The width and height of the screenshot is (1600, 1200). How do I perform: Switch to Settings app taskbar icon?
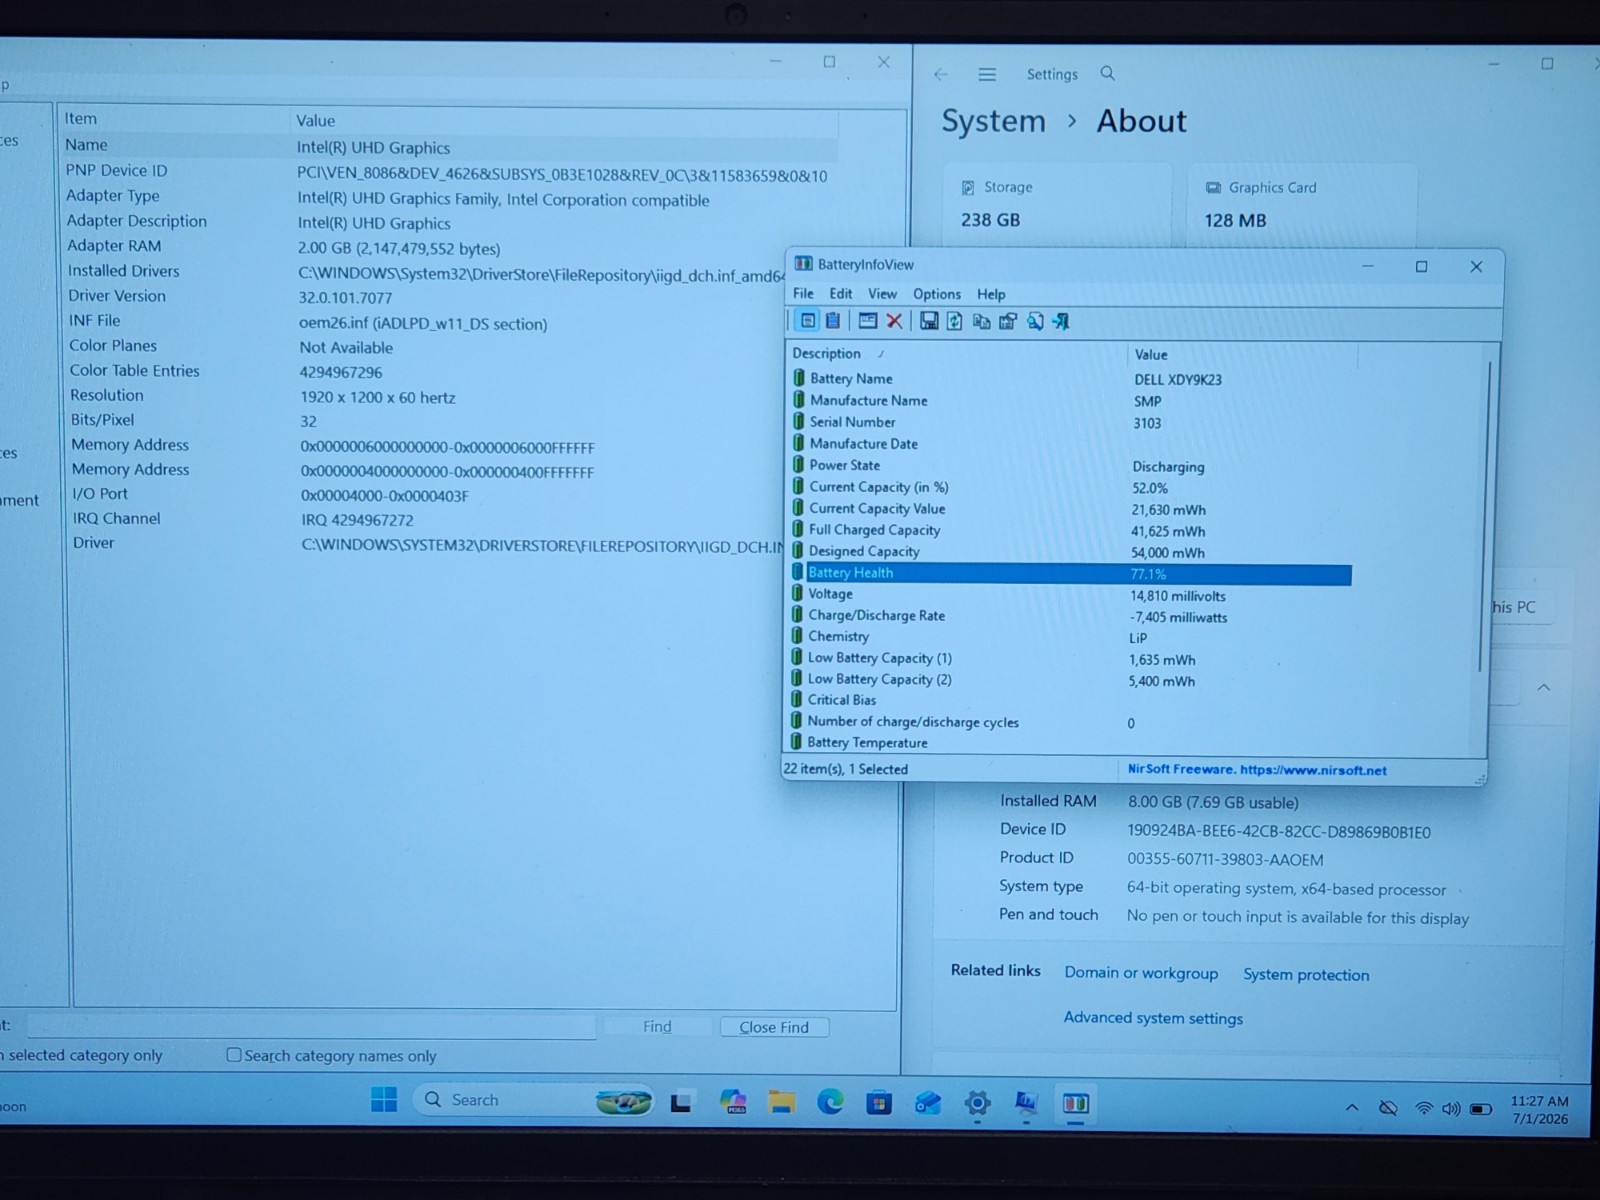978,1103
